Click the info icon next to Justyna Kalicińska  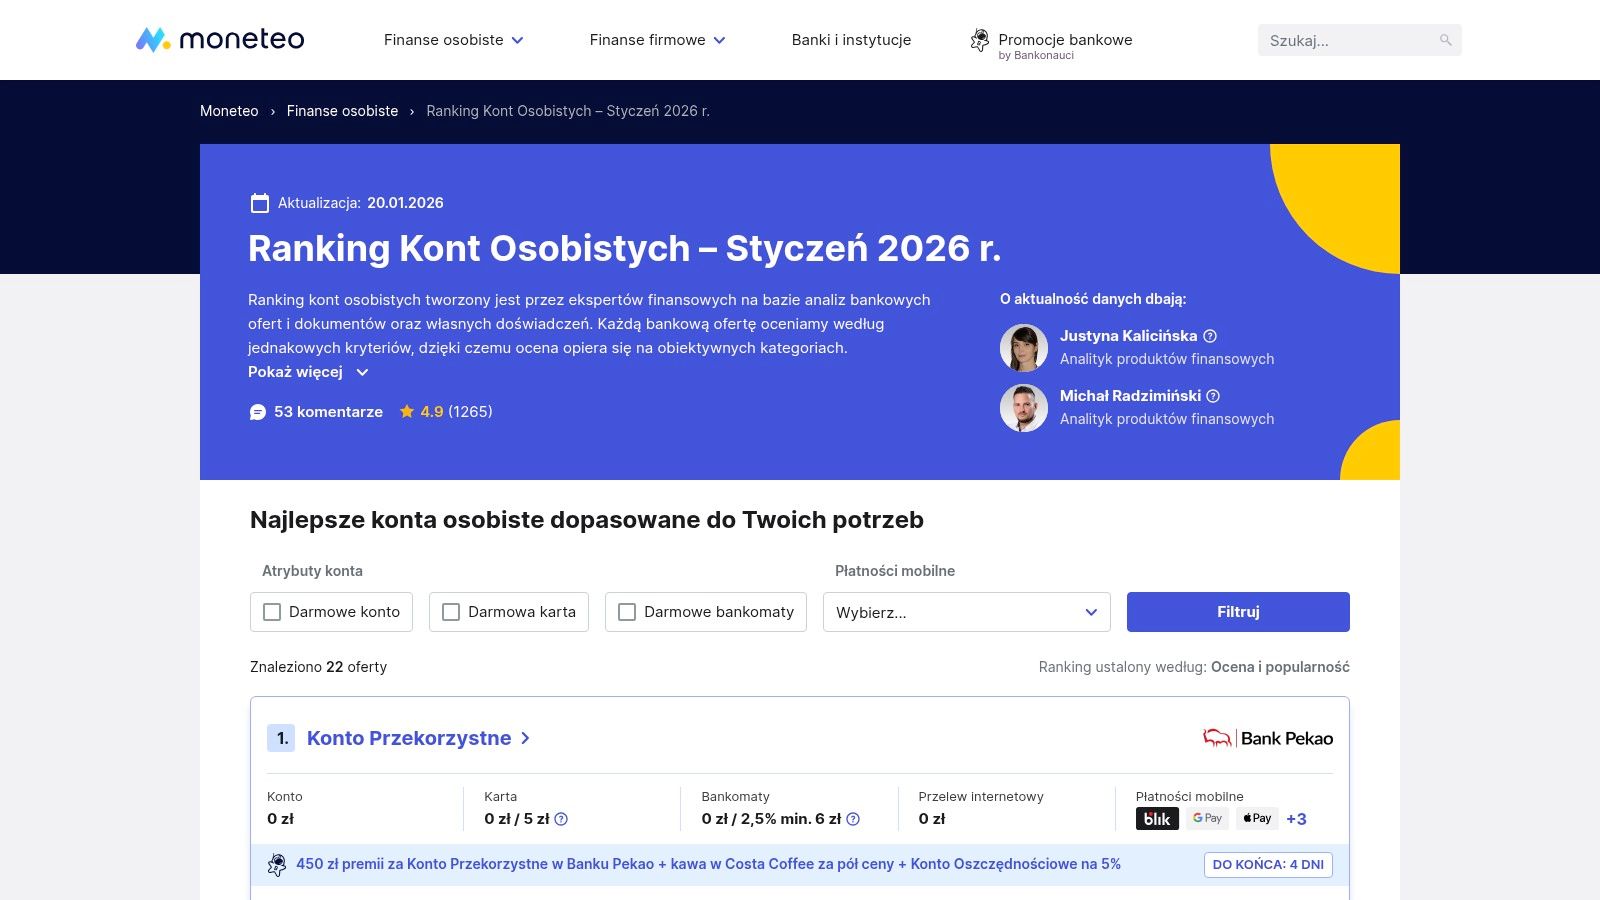click(x=1210, y=336)
